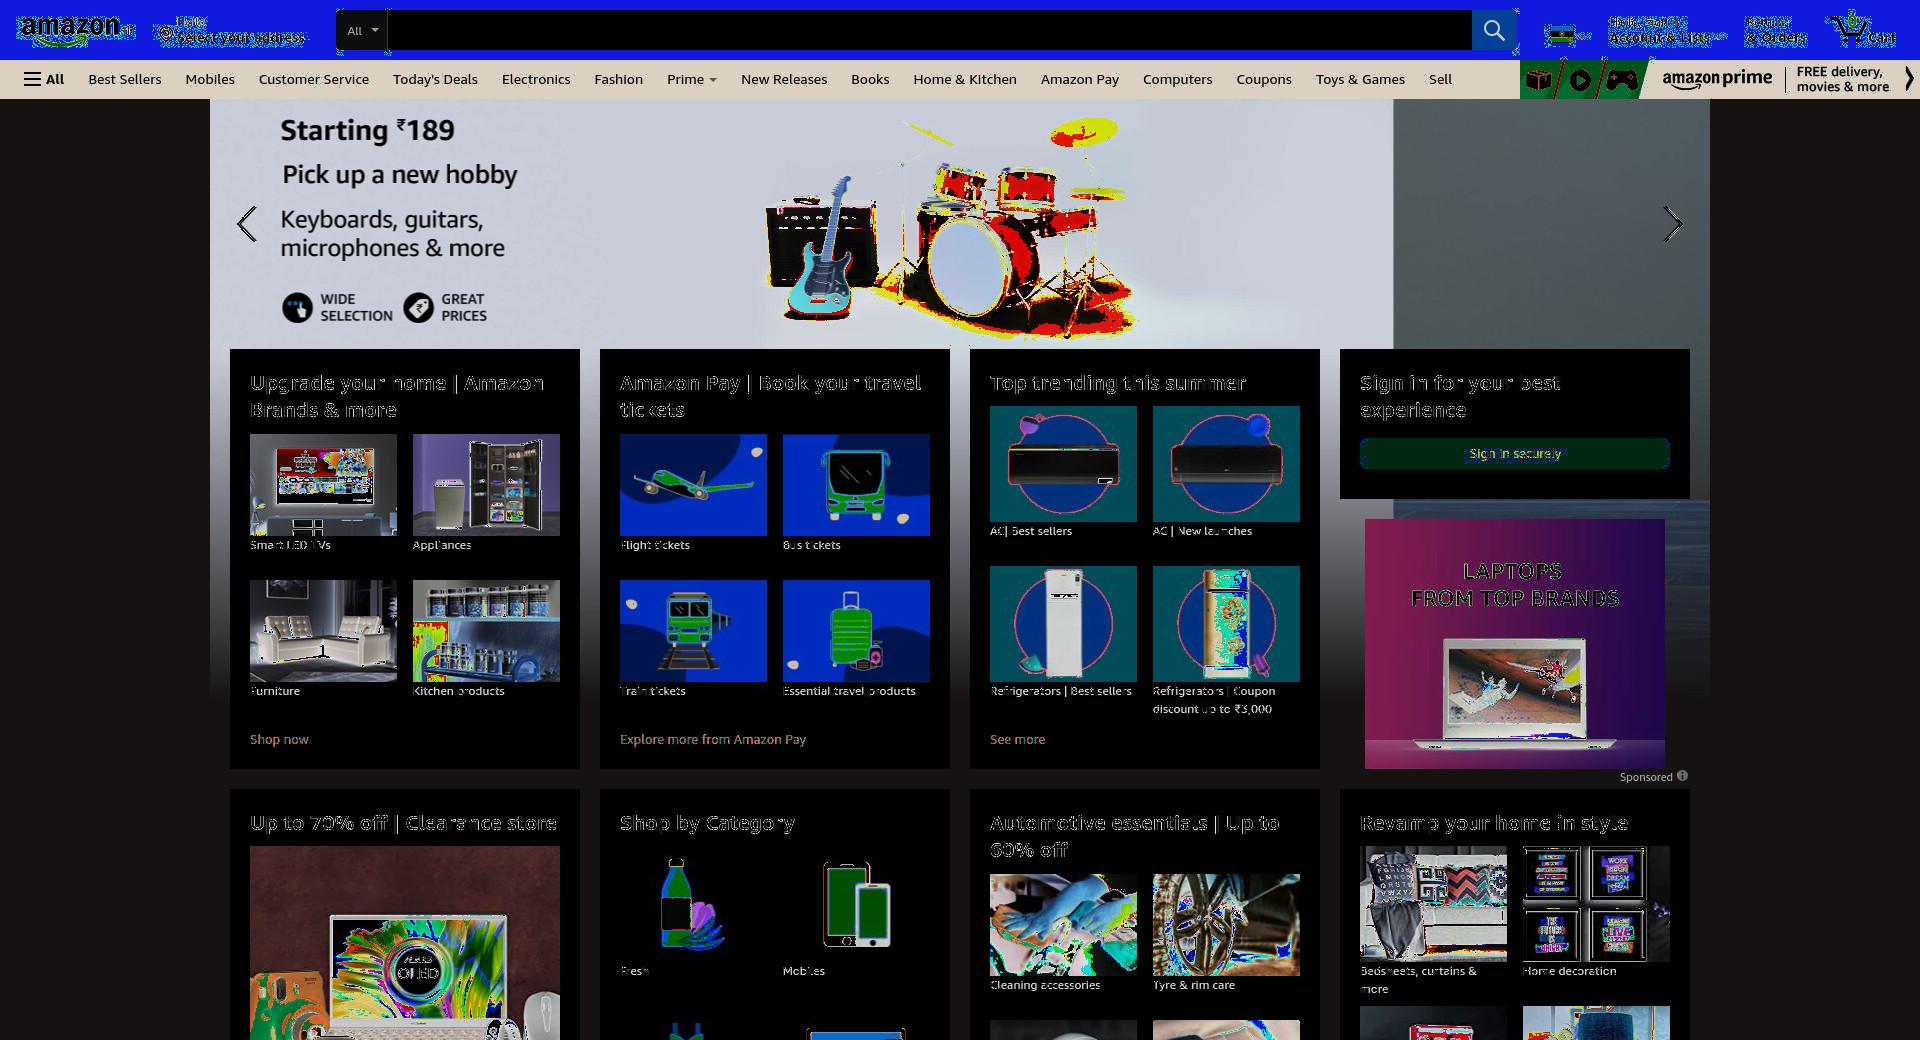Open Appliances thumbnail
The image size is (1920, 1040).
[x=486, y=485]
